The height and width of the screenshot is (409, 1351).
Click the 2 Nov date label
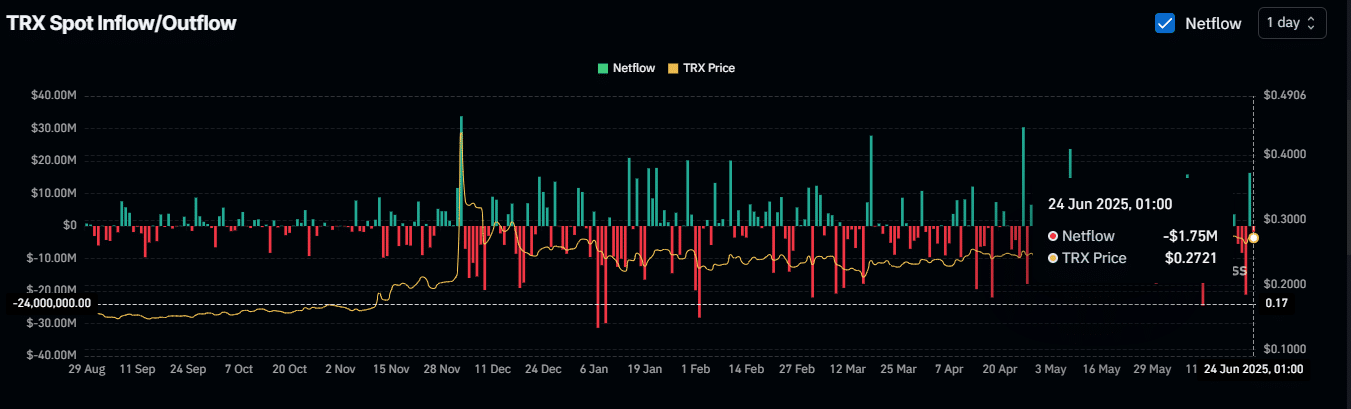click(x=341, y=369)
